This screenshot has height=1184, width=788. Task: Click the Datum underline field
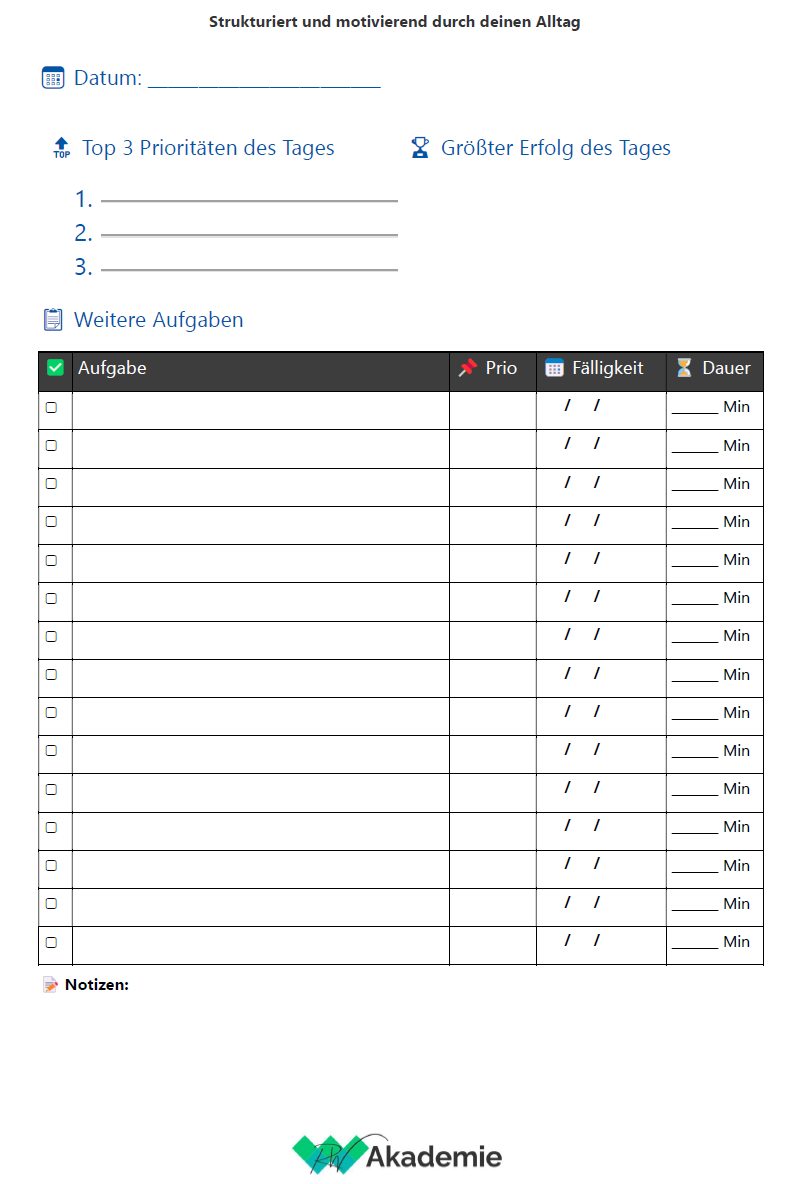264,80
